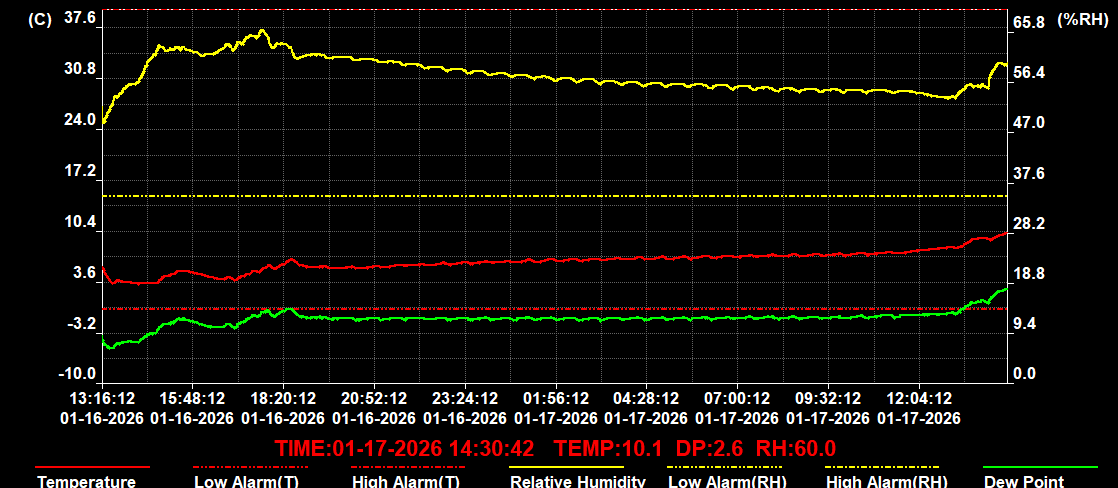Click the (%RH) humidity unit label
Viewport: 1118px width, 488px height.
point(1083,19)
